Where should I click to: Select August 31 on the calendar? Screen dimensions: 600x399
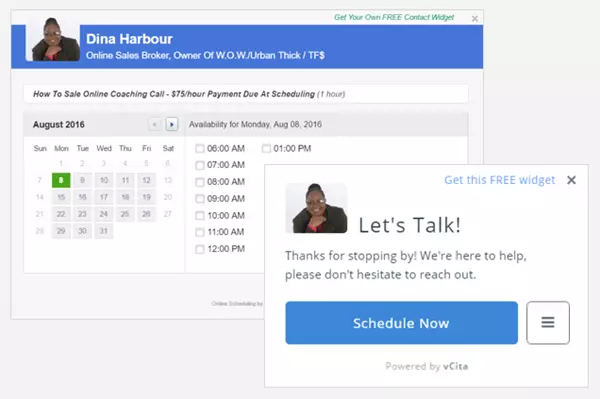104,231
